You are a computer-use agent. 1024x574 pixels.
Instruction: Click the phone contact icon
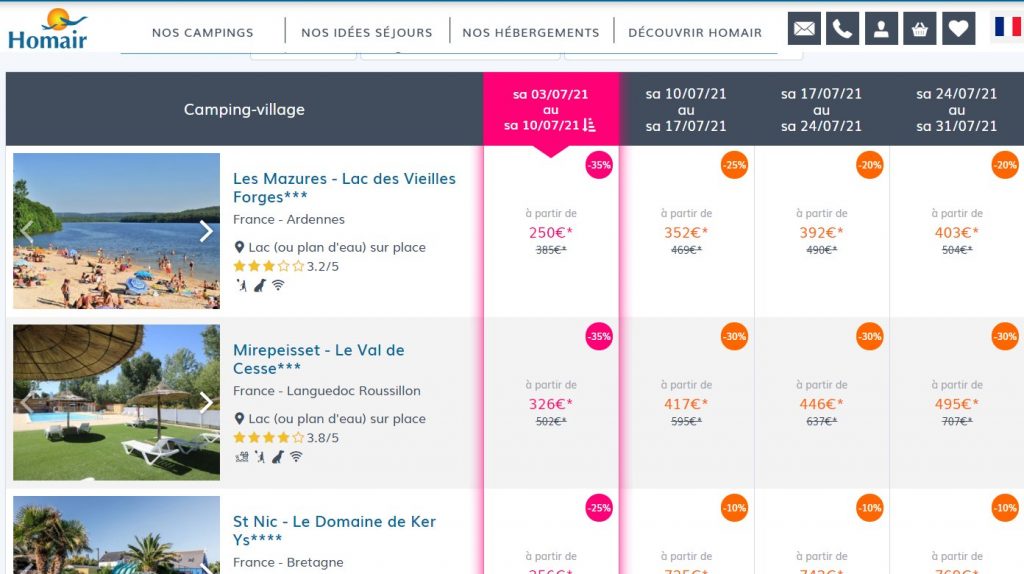[843, 29]
